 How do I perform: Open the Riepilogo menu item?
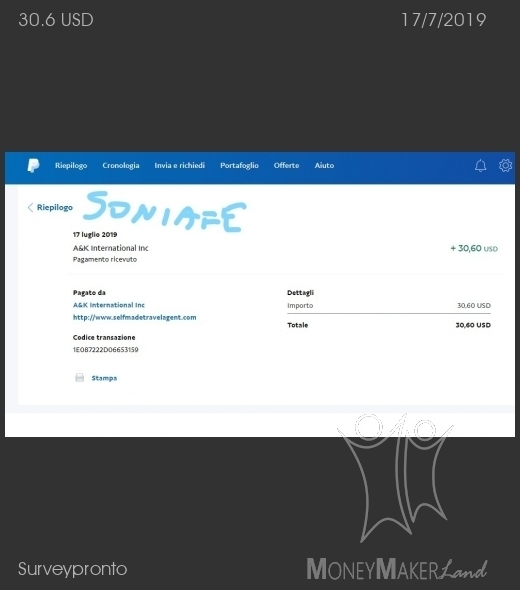pos(71,166)
